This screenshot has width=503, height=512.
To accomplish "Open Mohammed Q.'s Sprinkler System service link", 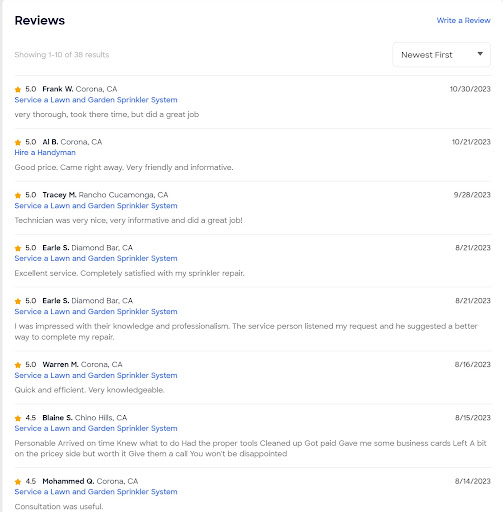I will [x=96, y=492].
